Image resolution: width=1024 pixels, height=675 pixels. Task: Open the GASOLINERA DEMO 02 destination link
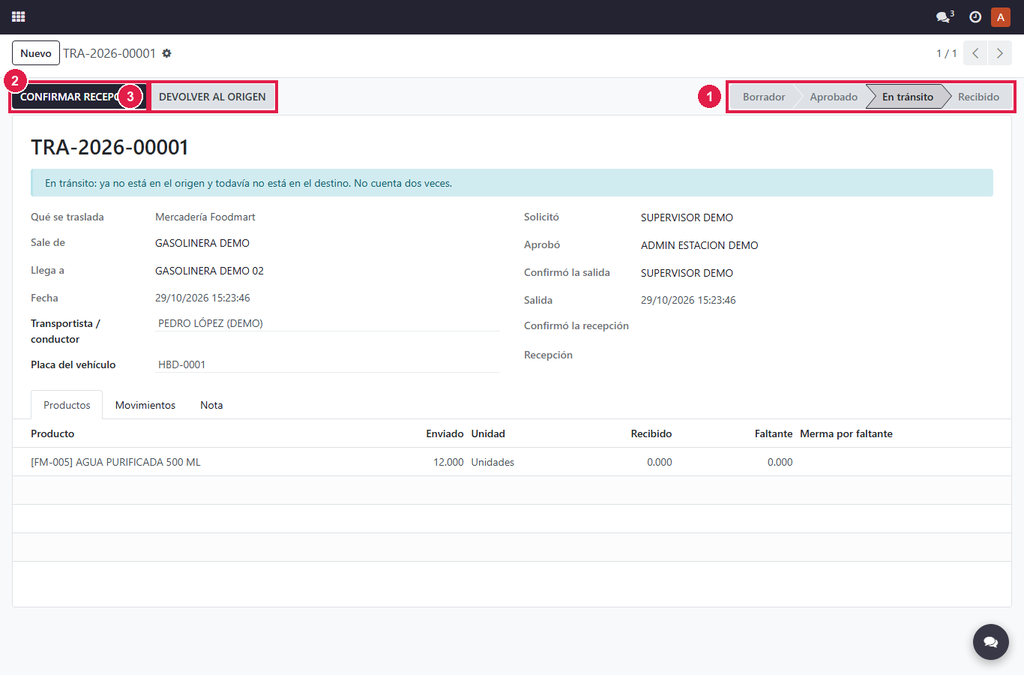coord(210,271)
